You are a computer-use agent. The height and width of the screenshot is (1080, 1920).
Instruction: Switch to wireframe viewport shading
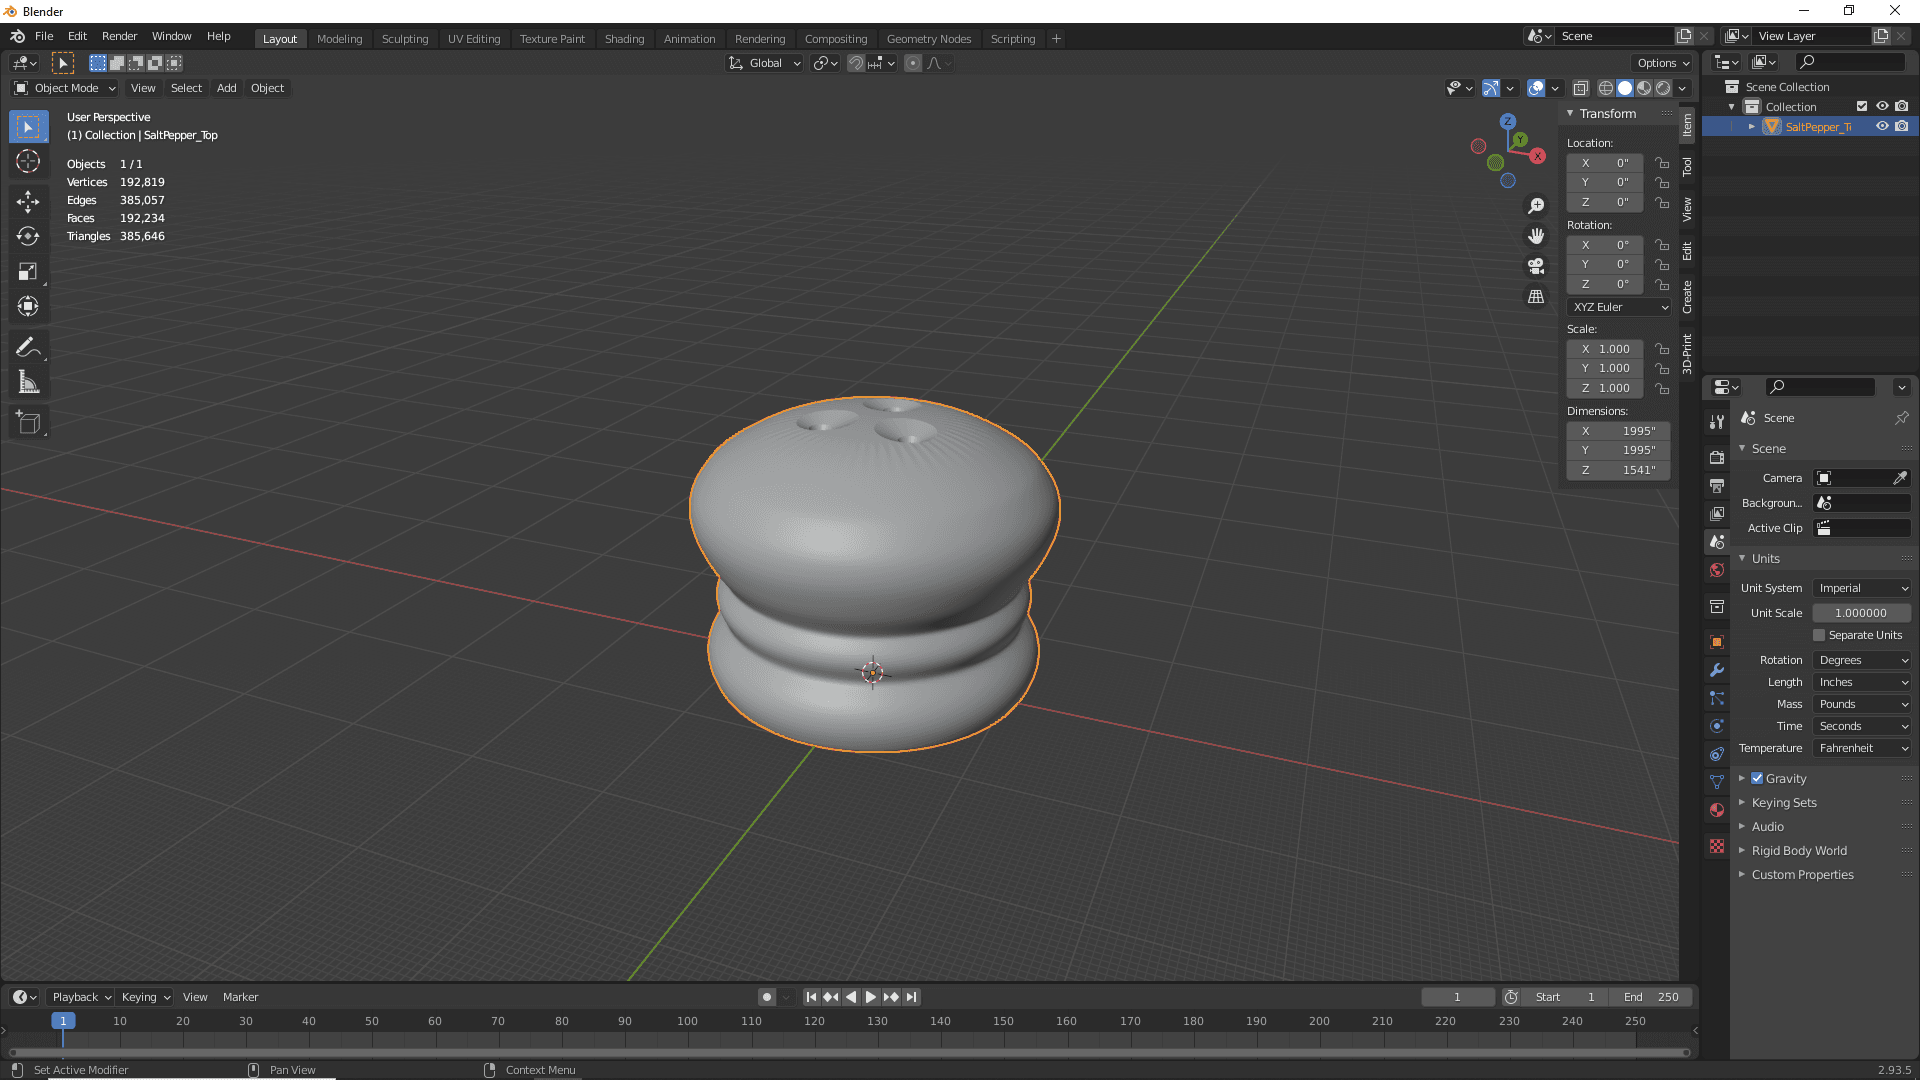click(1606, 88)
